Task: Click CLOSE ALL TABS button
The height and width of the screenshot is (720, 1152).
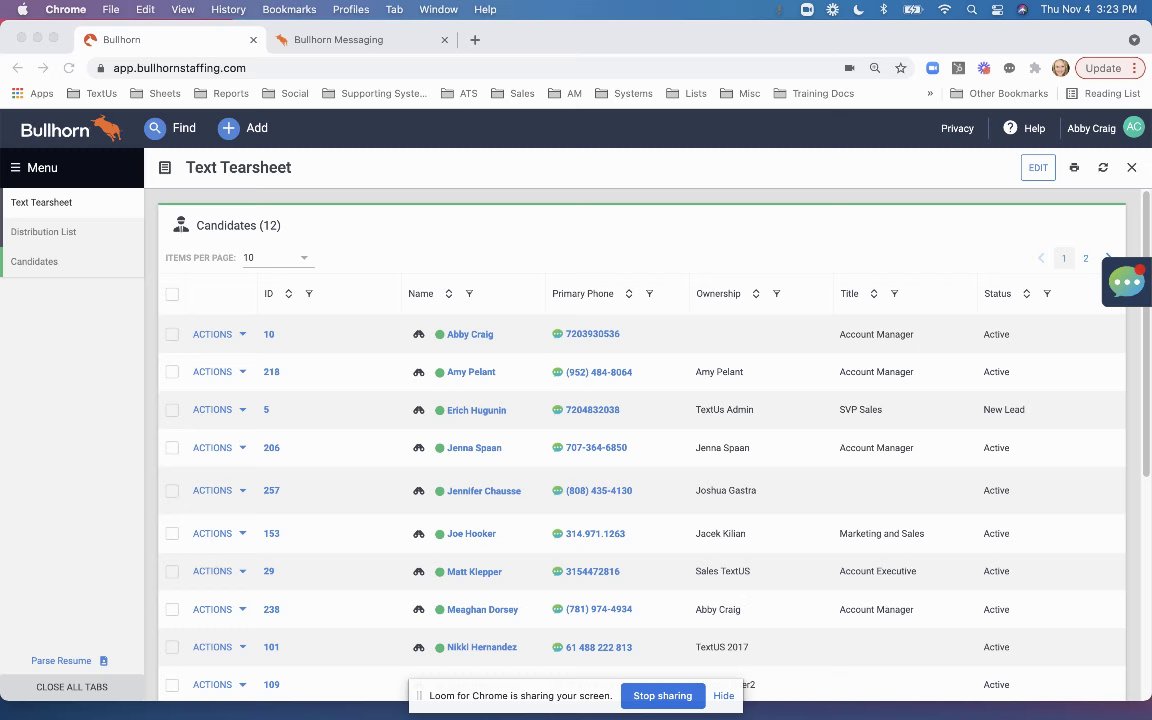Action: tap(72, 687)
